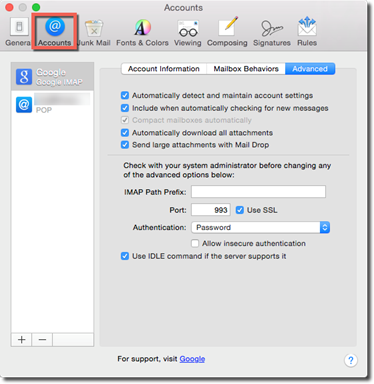Switch to Account Information tab
This screenshot has height=384, width=374.
click(164, 69)
